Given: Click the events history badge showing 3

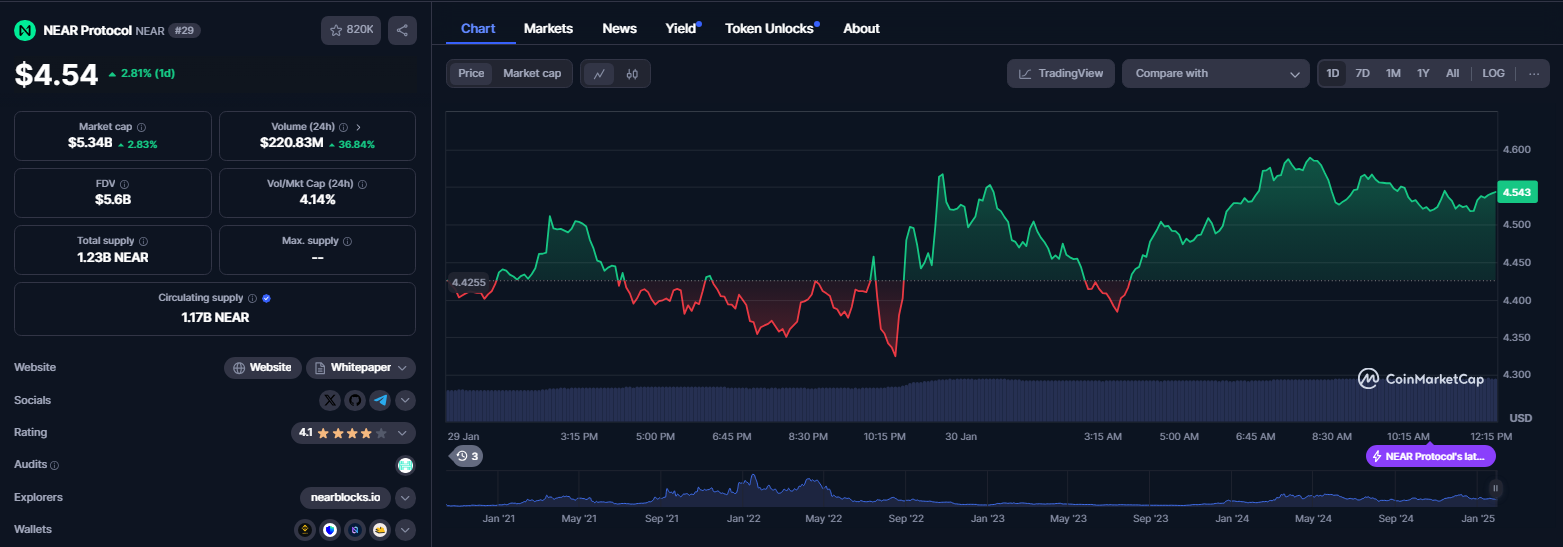Looking at the screenshot, I should [x=467, y=456].
